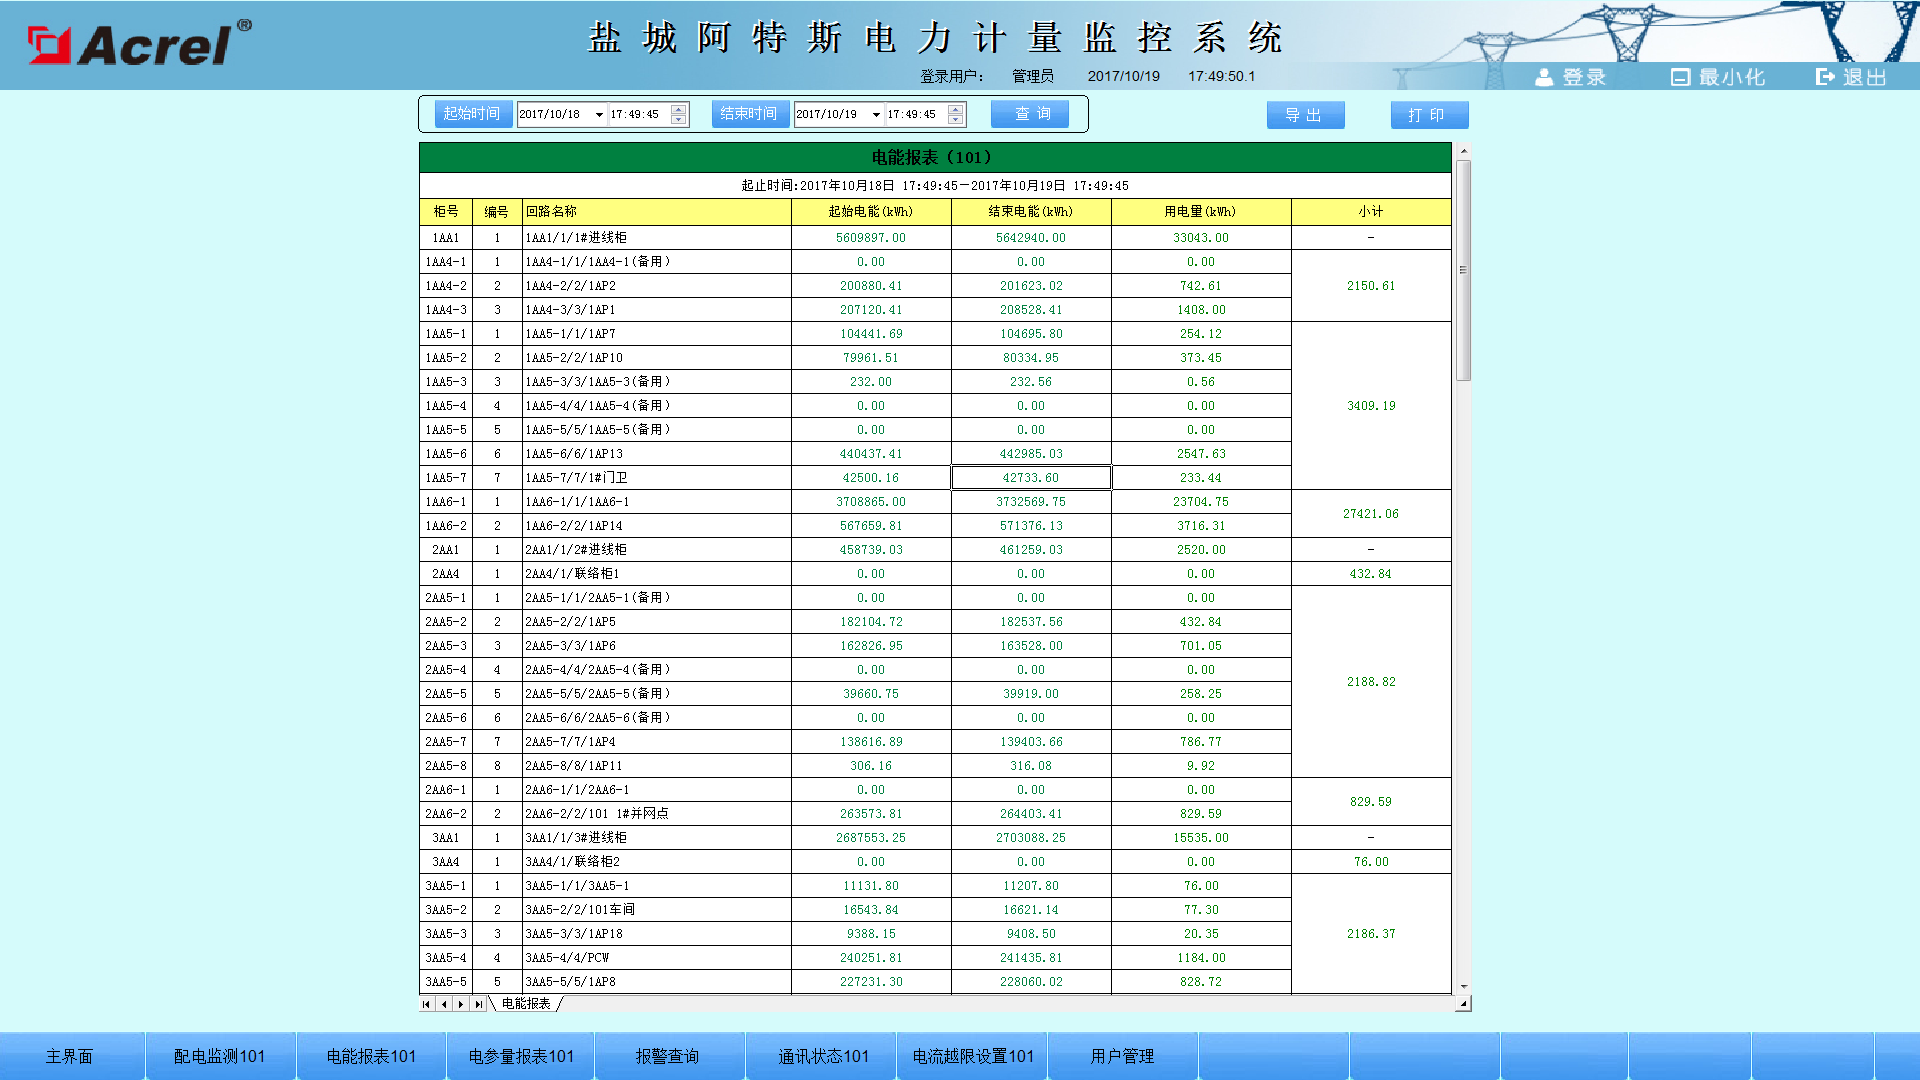
Task: Increase end time with up spinner
Action: tap(956, 109)
